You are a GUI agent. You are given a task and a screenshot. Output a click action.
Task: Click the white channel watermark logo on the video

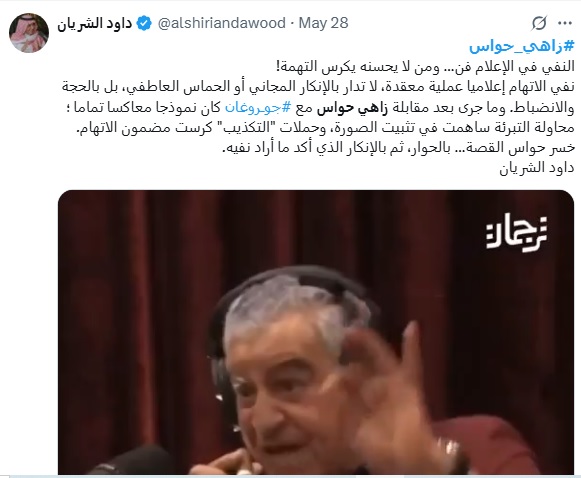tap(517, 233)
